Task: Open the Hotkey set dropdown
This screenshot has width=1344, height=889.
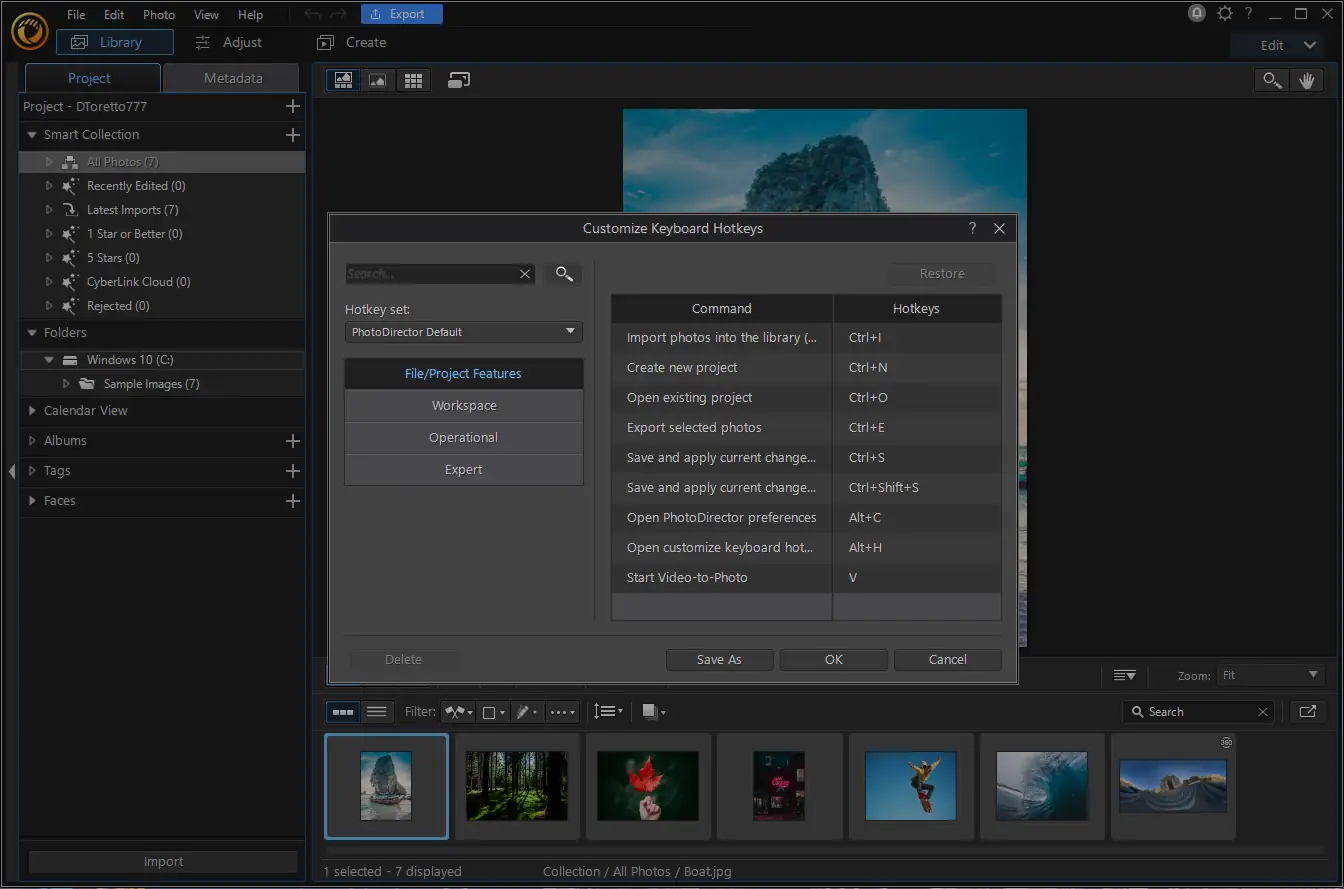Action: (463, 332)
